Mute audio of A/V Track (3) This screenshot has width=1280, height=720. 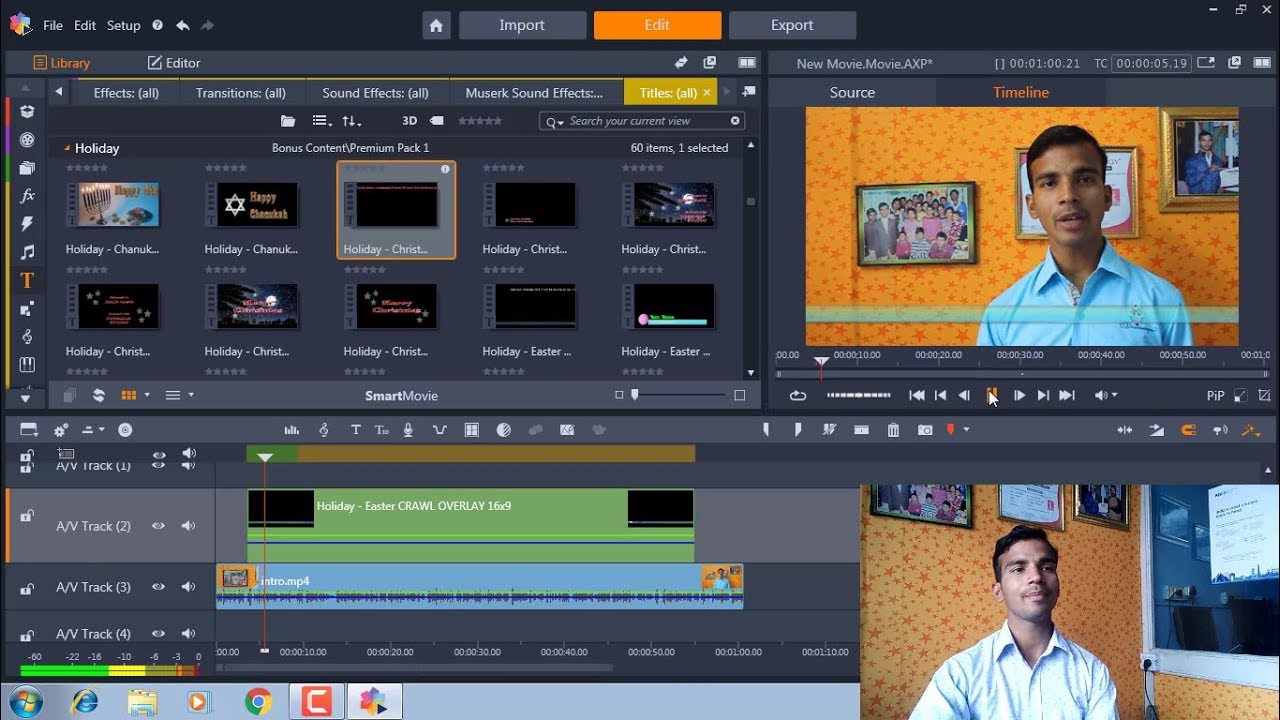coord(188,587)
